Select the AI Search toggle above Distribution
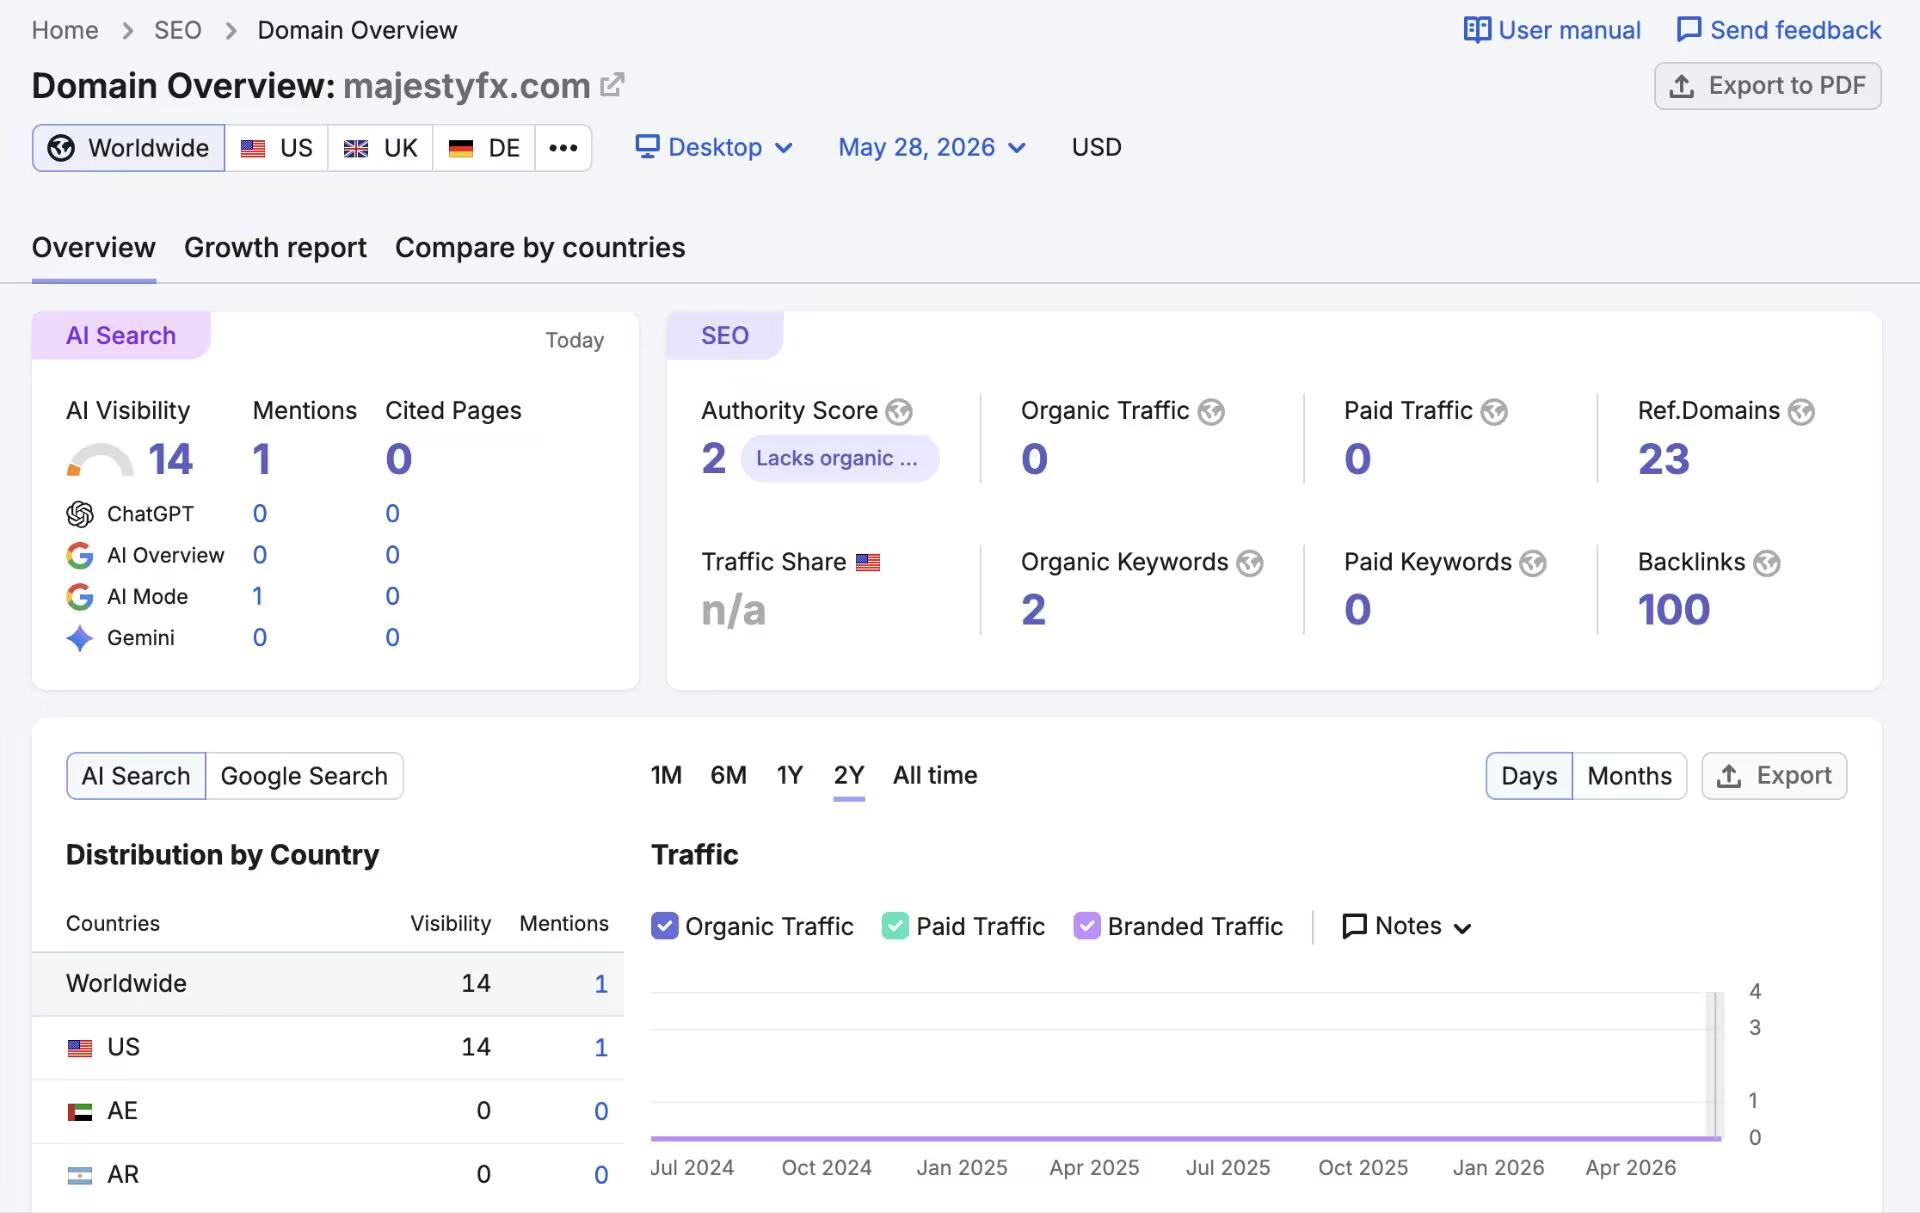 tap(136, 776)
